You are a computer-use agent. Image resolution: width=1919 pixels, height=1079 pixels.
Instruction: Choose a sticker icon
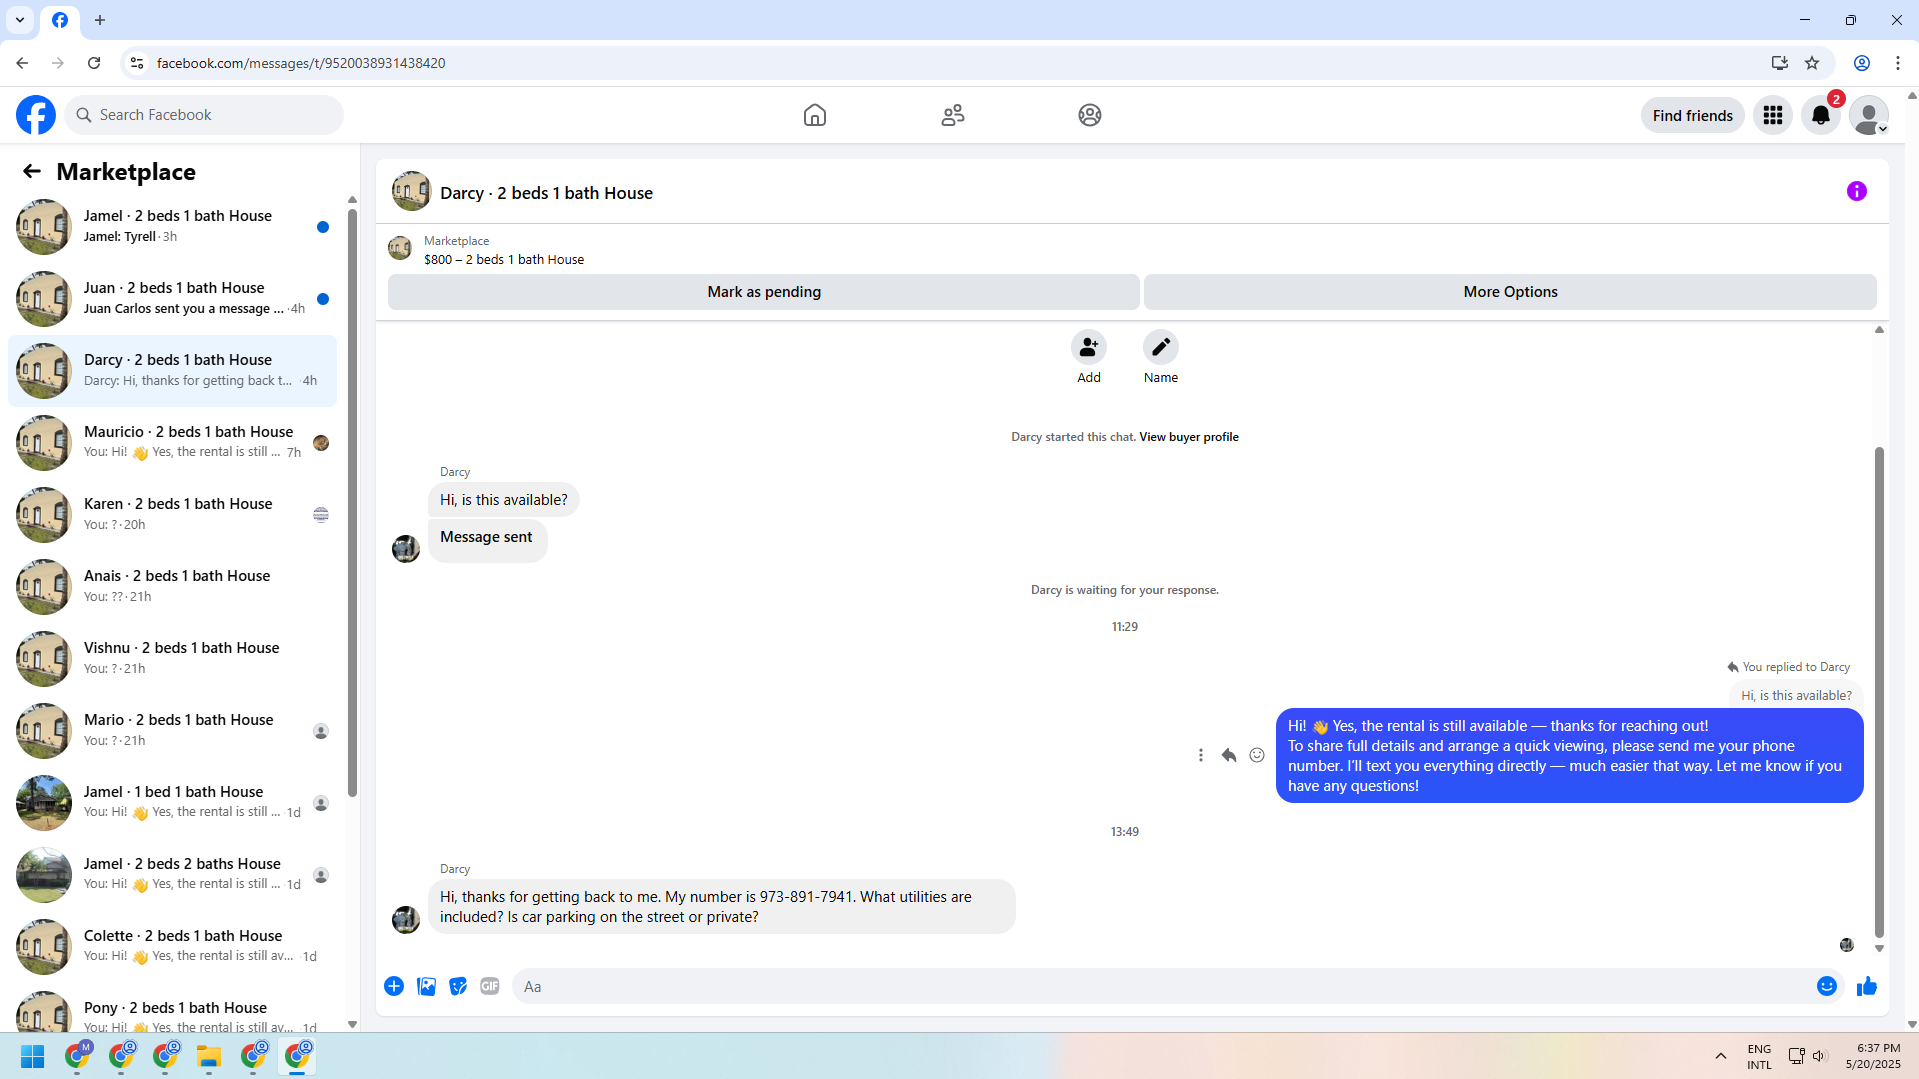(x=458, y=987)
